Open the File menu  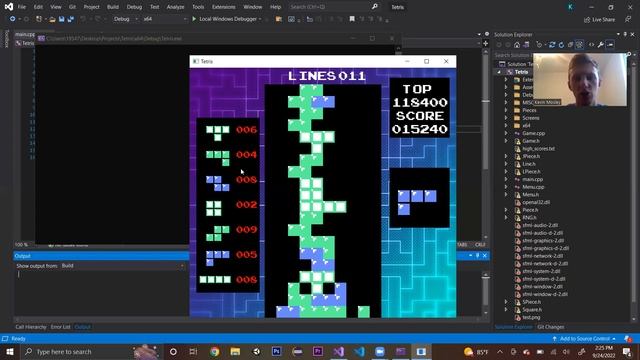[x=22, y=7]
